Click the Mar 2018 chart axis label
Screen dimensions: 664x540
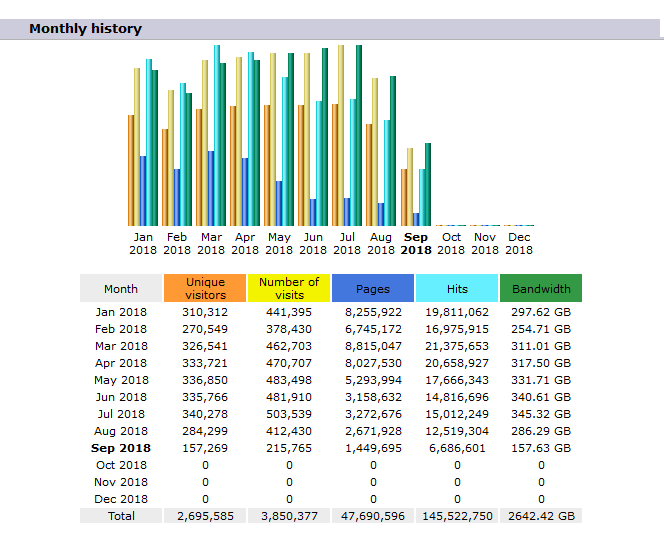tap(211, 244)
